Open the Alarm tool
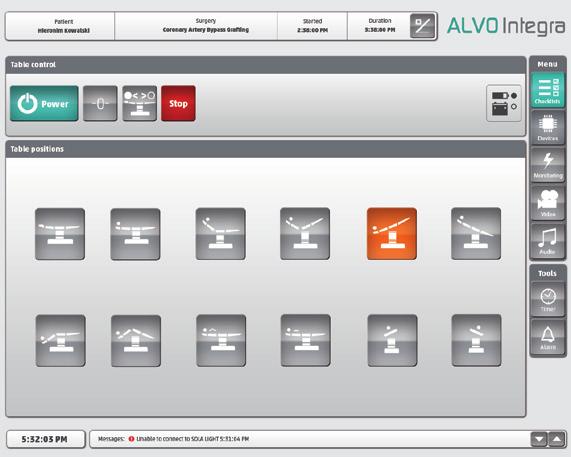 (x=547, y=336)
